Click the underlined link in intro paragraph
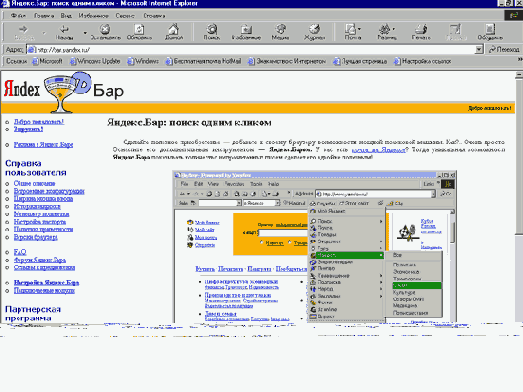 tap(379, 150)
